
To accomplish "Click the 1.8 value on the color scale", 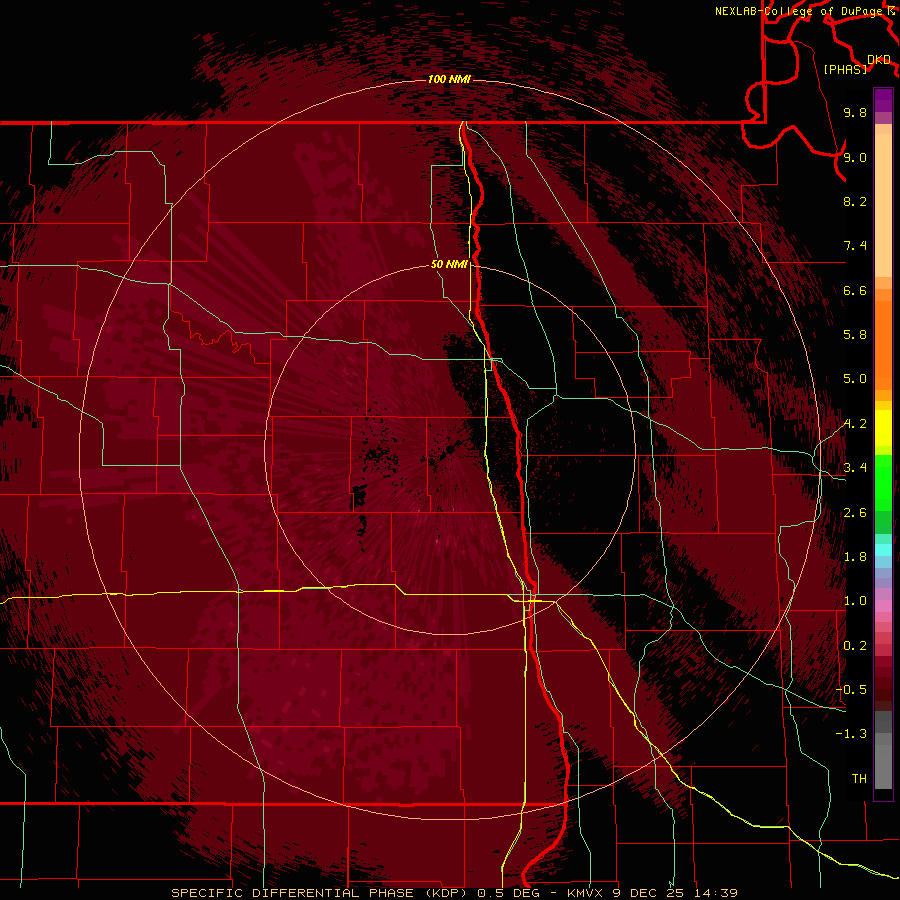I will [x=855, y=557].
